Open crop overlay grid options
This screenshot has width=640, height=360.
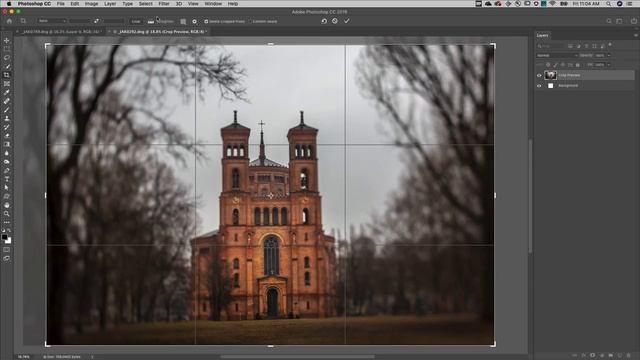183,21
